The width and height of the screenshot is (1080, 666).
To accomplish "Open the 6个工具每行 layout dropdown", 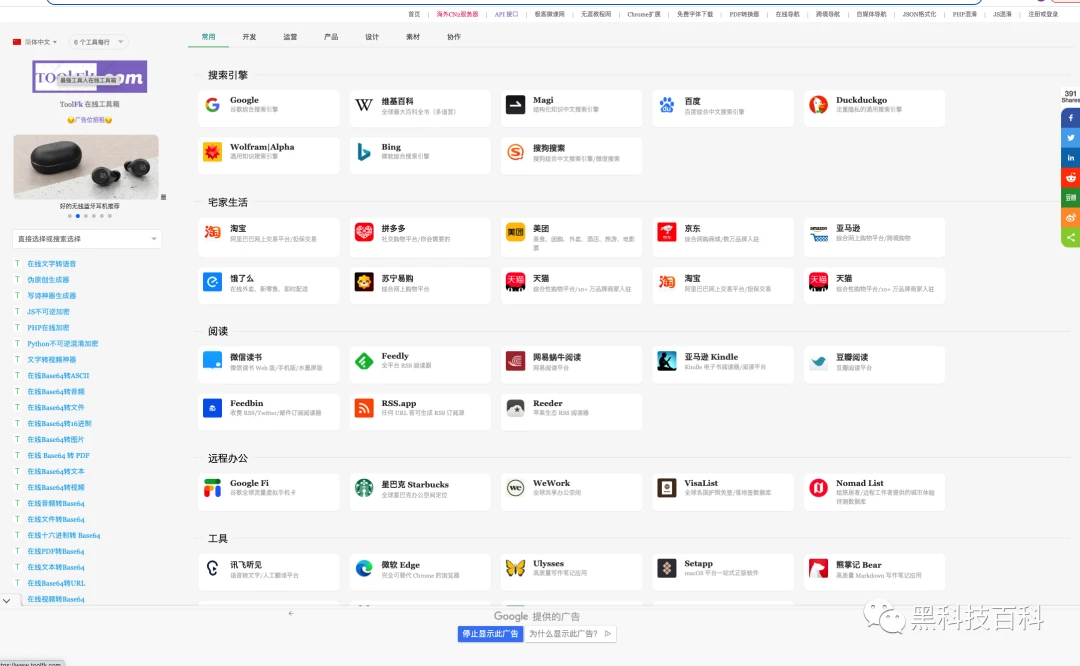I will 98,42.
